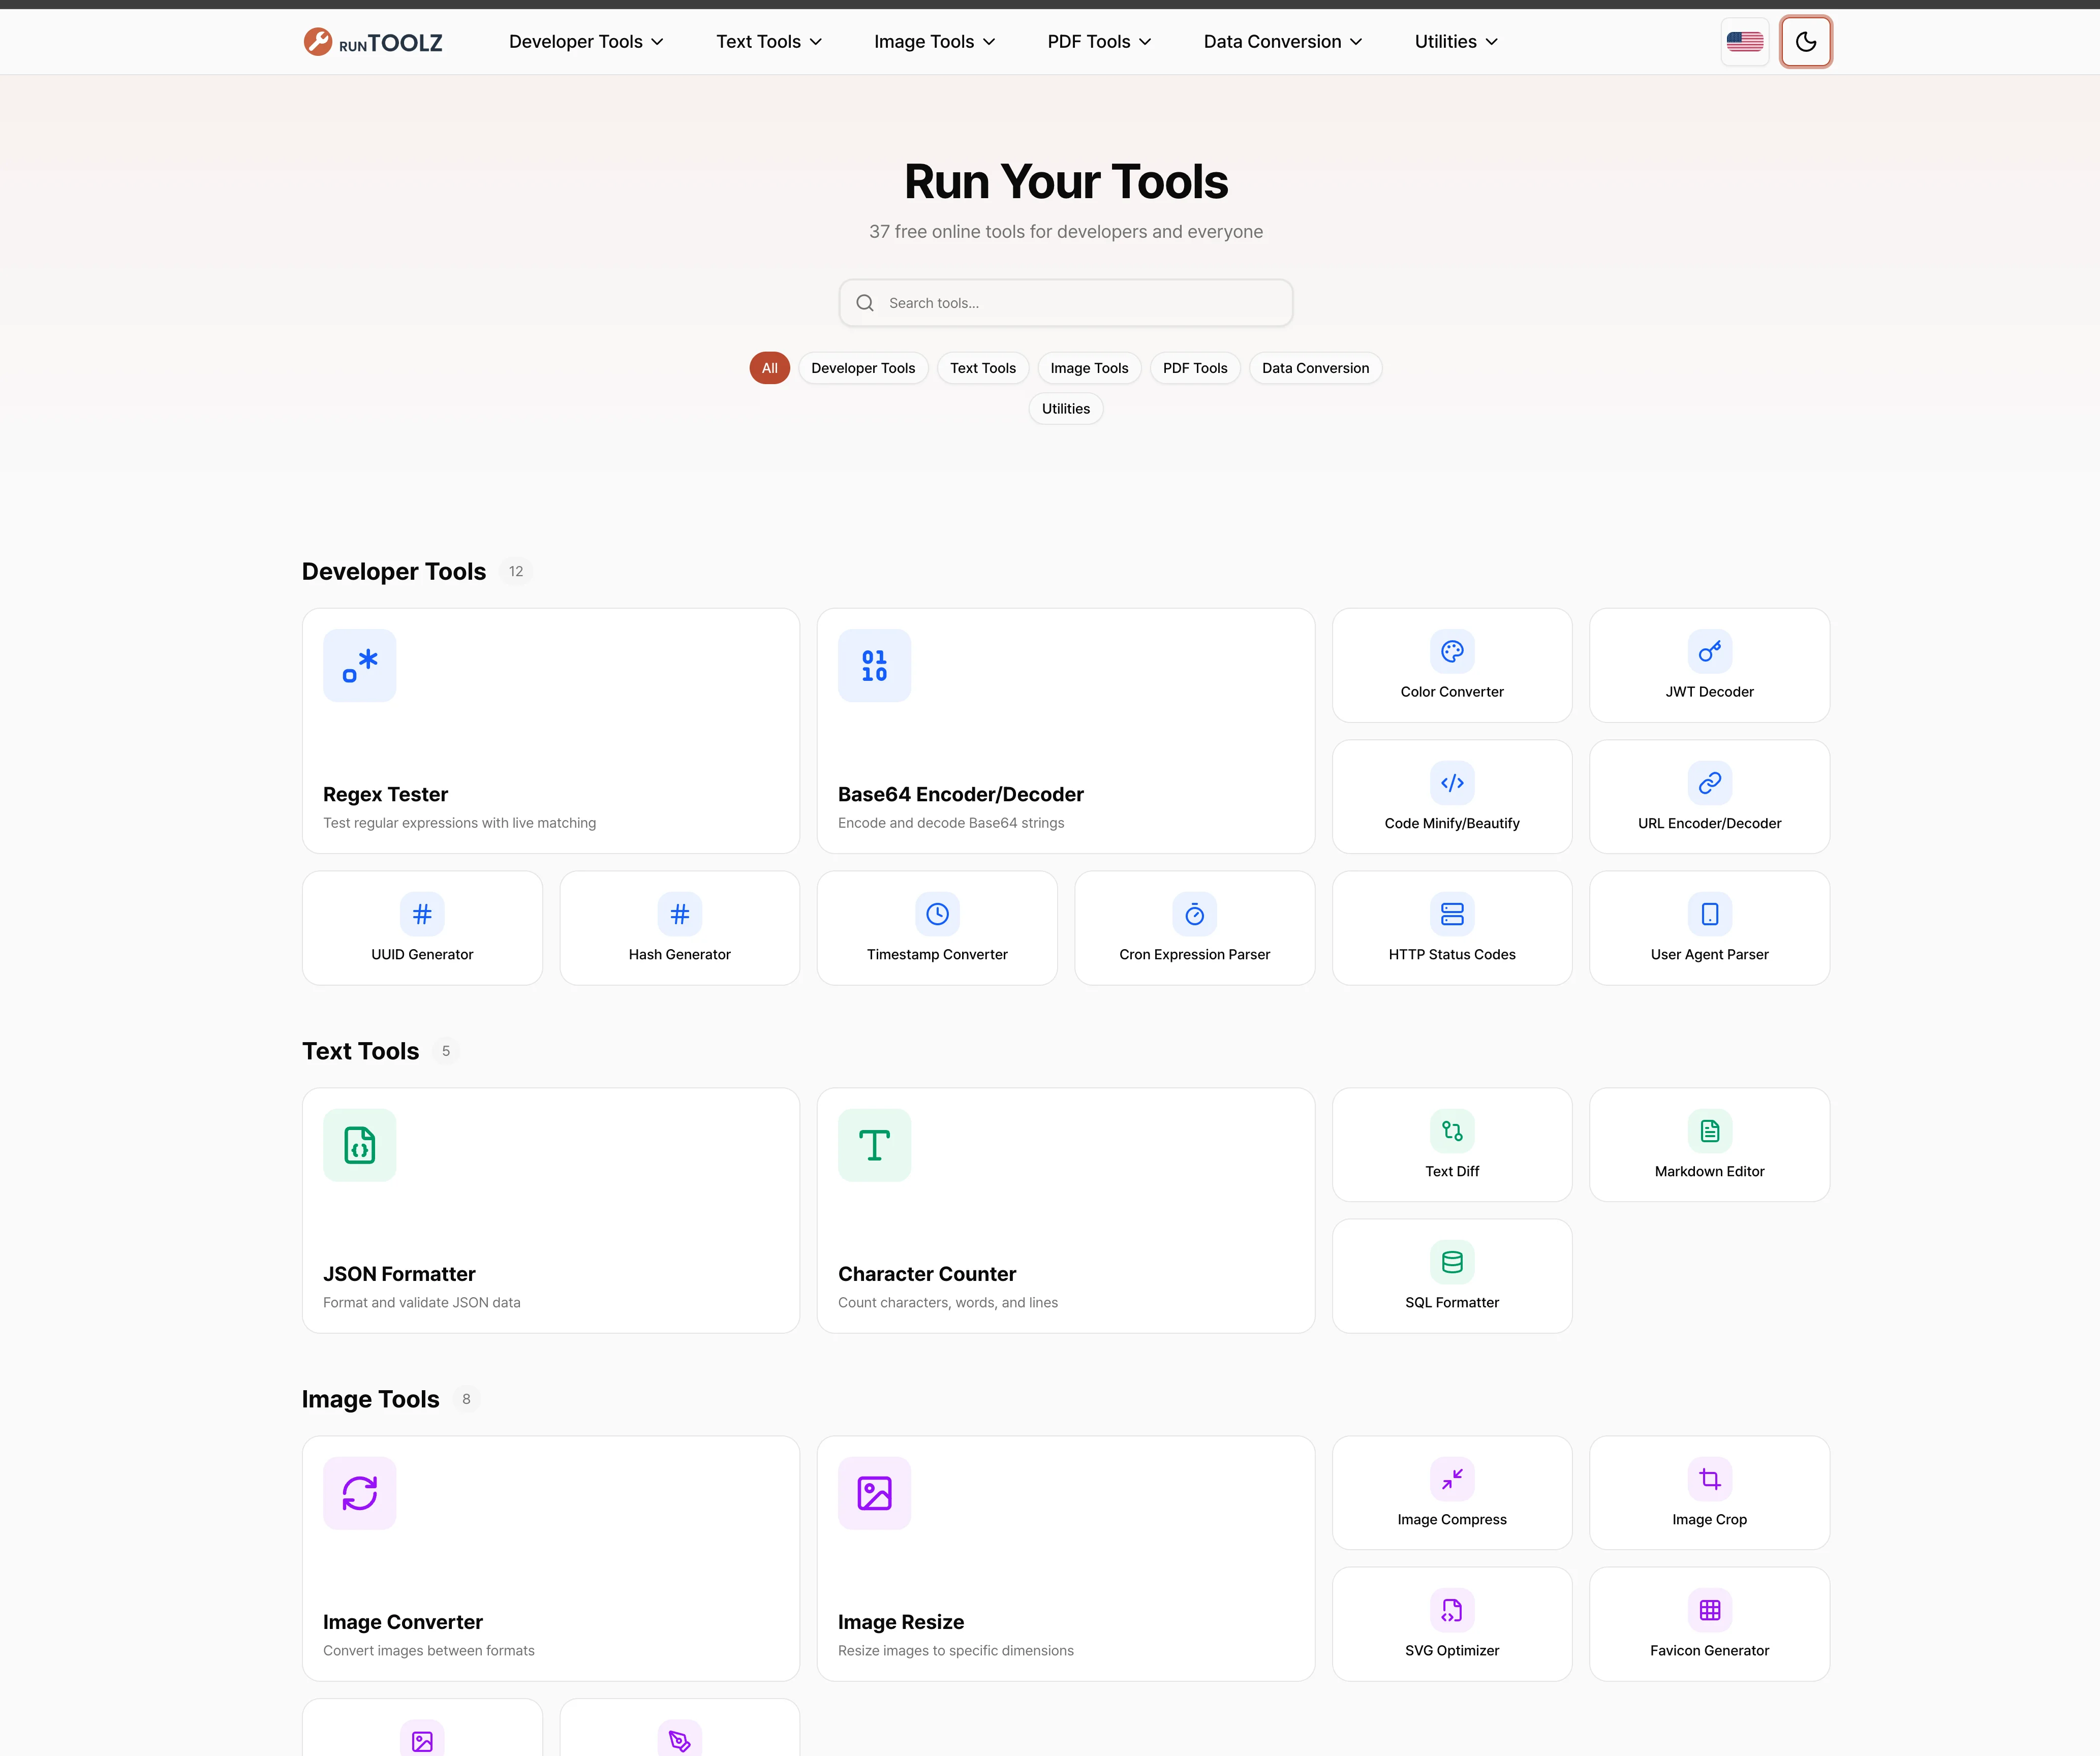Open the Character Counter tool
The image size is (2100, 1756).
(x=1065, y=1211)
